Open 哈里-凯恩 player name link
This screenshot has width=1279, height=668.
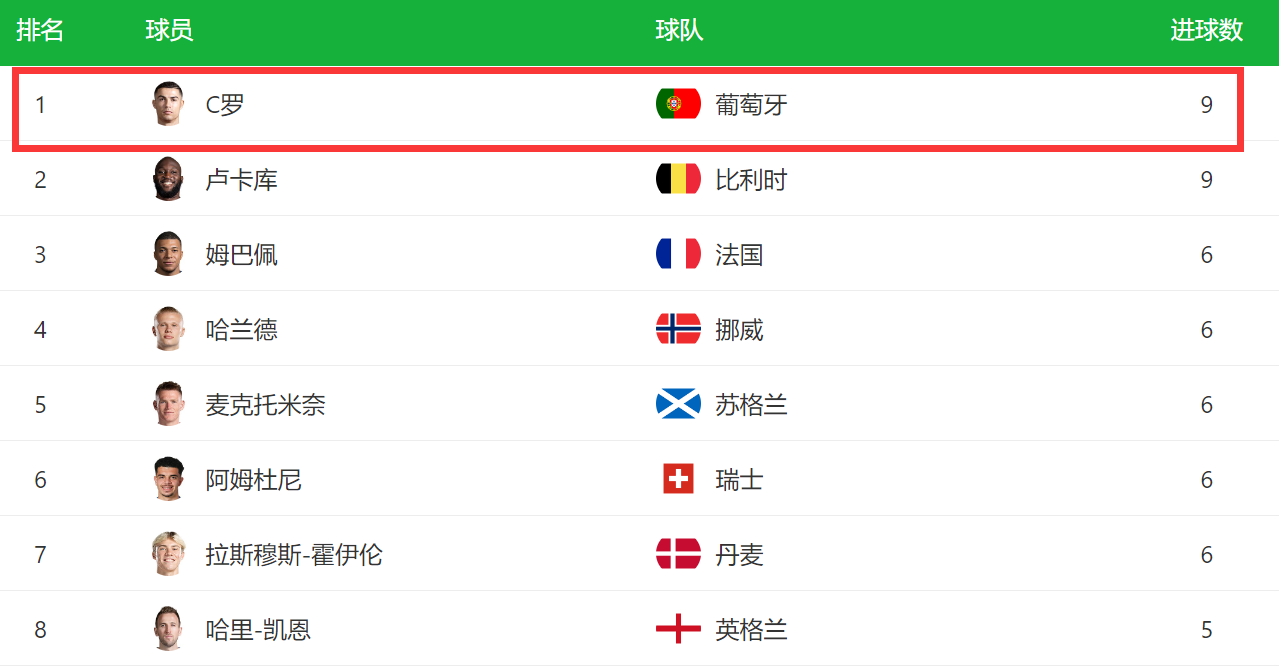(258, 629)
